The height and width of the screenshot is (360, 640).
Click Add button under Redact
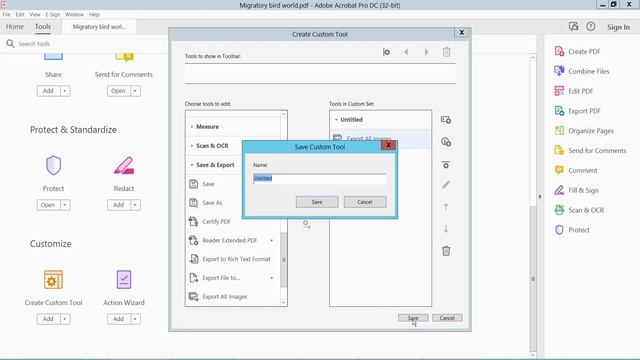coord(118,205)
